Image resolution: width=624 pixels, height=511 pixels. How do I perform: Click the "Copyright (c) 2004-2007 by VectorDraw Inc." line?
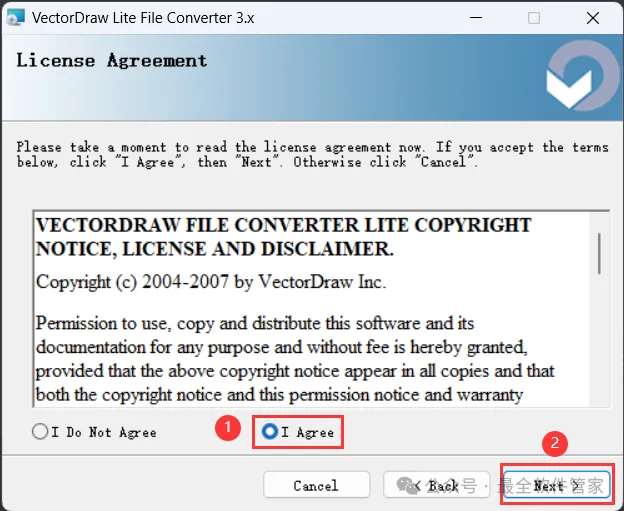pos(211,282)
